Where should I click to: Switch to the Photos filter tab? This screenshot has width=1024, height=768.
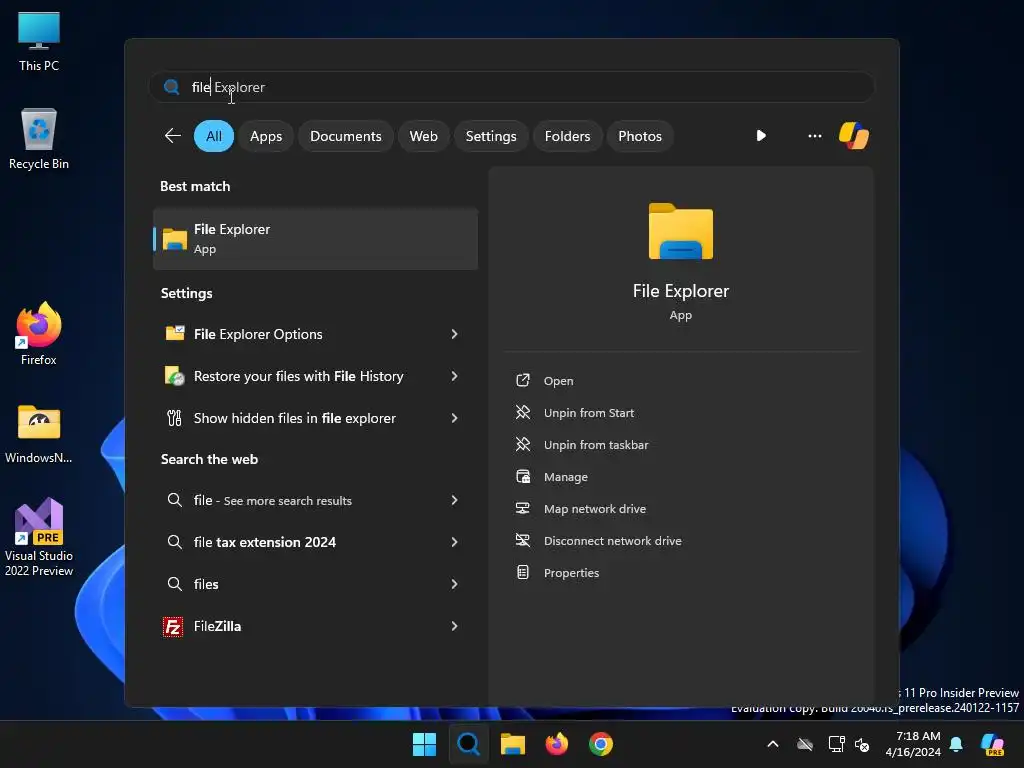click(639, 136)
